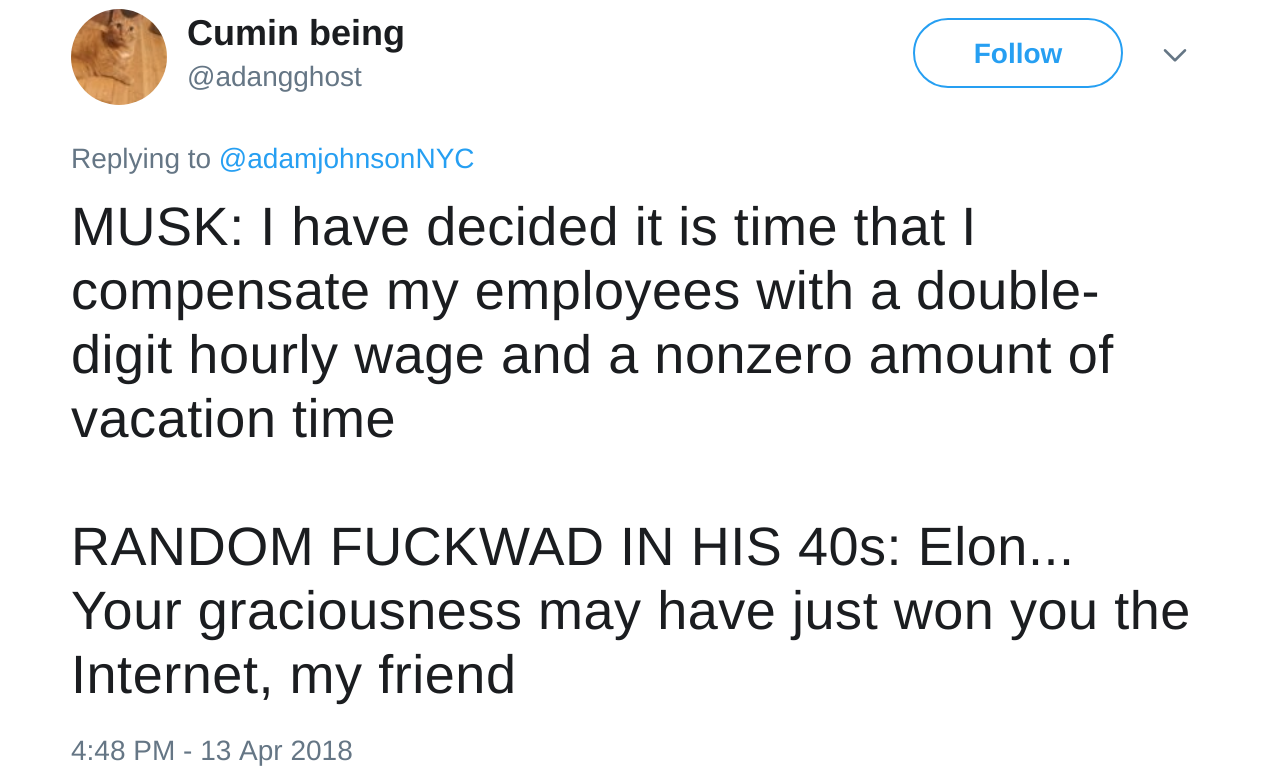Viewport: 1262px width, 772px height.
Task: Click the @adangghost handle
Action: [x=274, y=77]
